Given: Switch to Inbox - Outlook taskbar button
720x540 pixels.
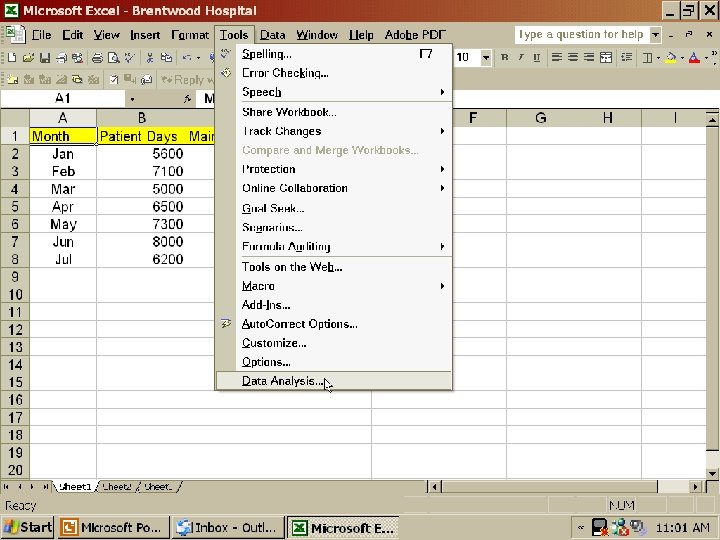Looking at the screenshot, I should pos(227,528).
